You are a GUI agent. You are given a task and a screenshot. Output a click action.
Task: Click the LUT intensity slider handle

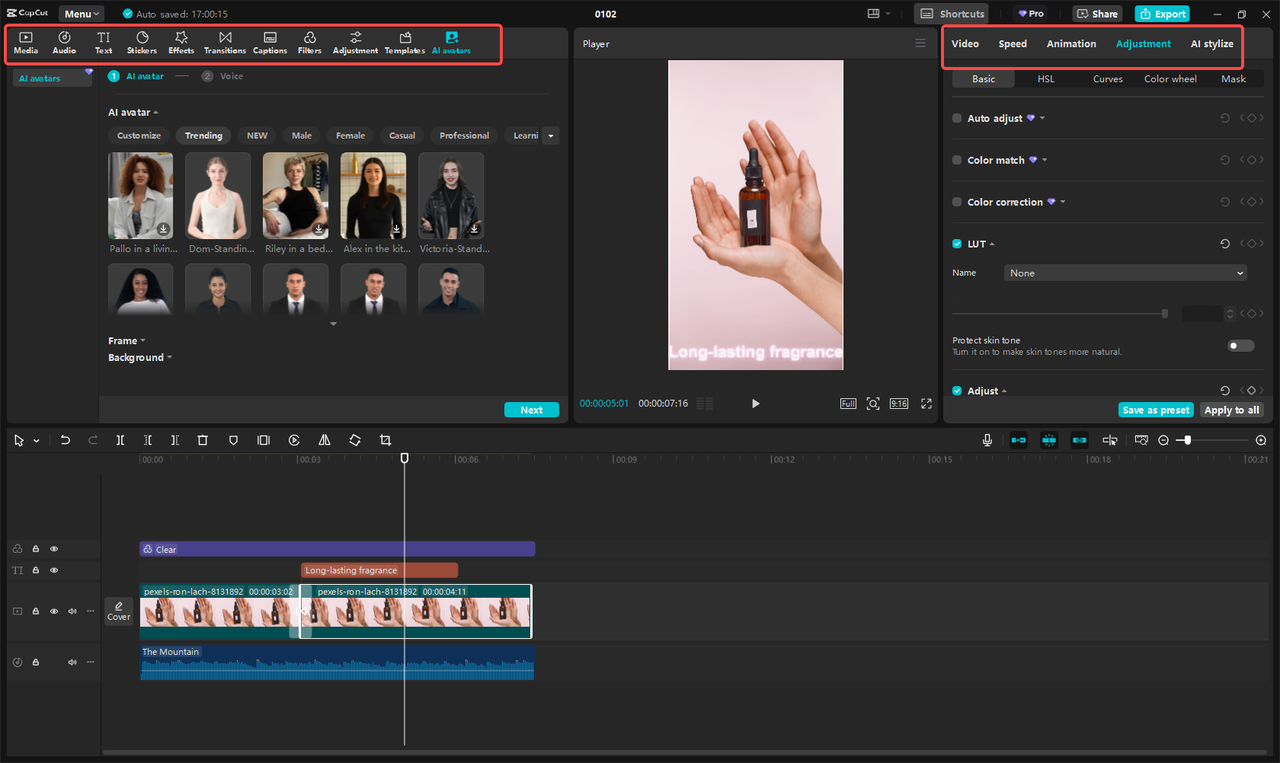pyautogui.click(x=1164, y=314)
